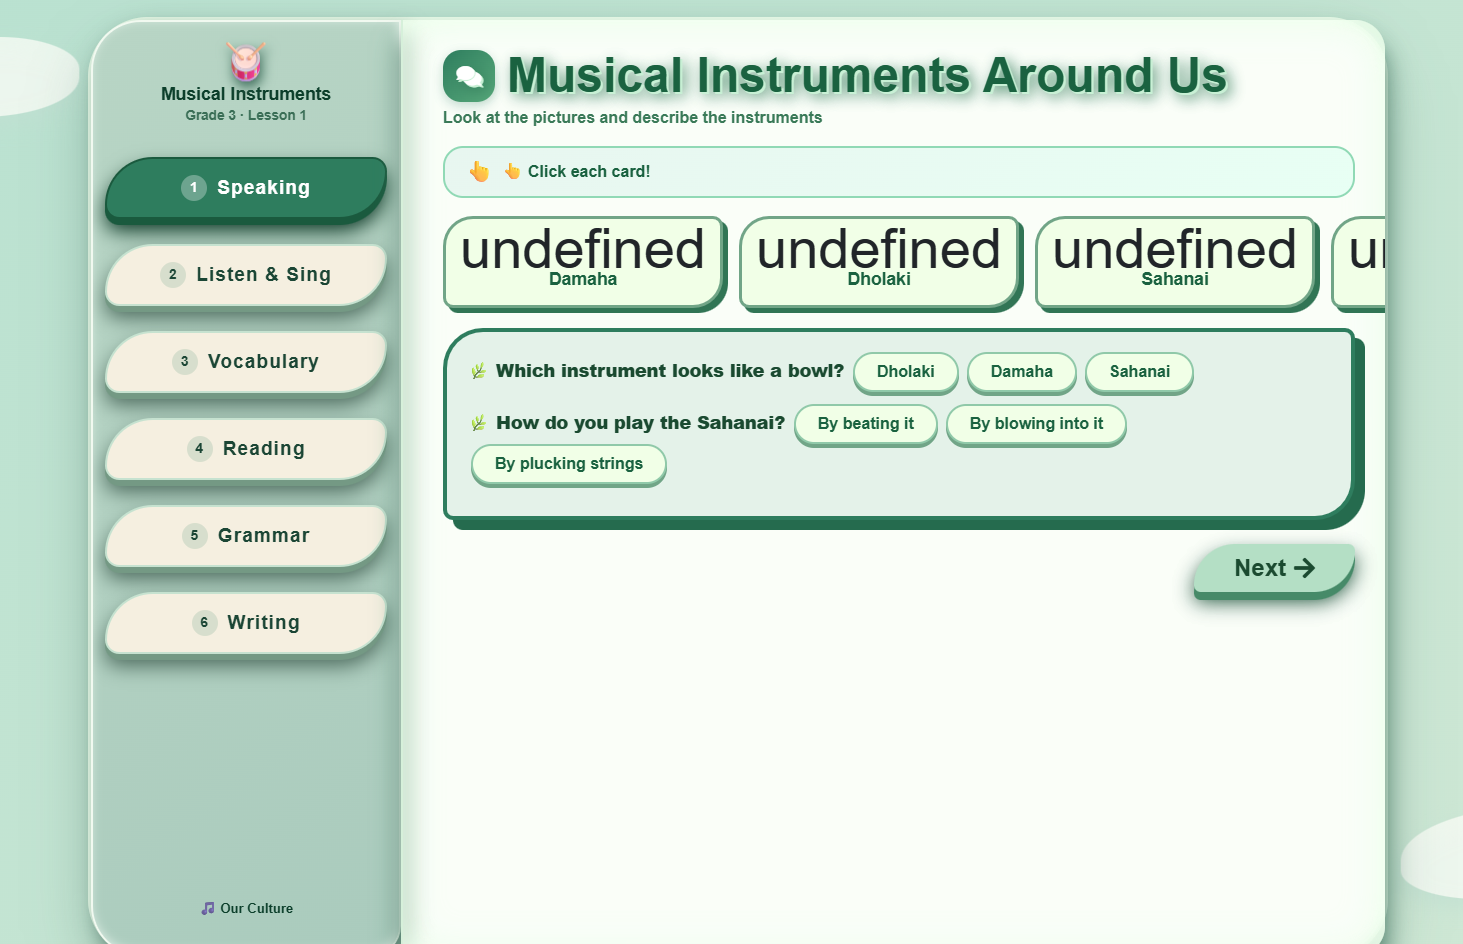Viewport: 1463px width, 944px height.
Task: Click the leaf icon before the bowl question
Action: click(478, 370)
